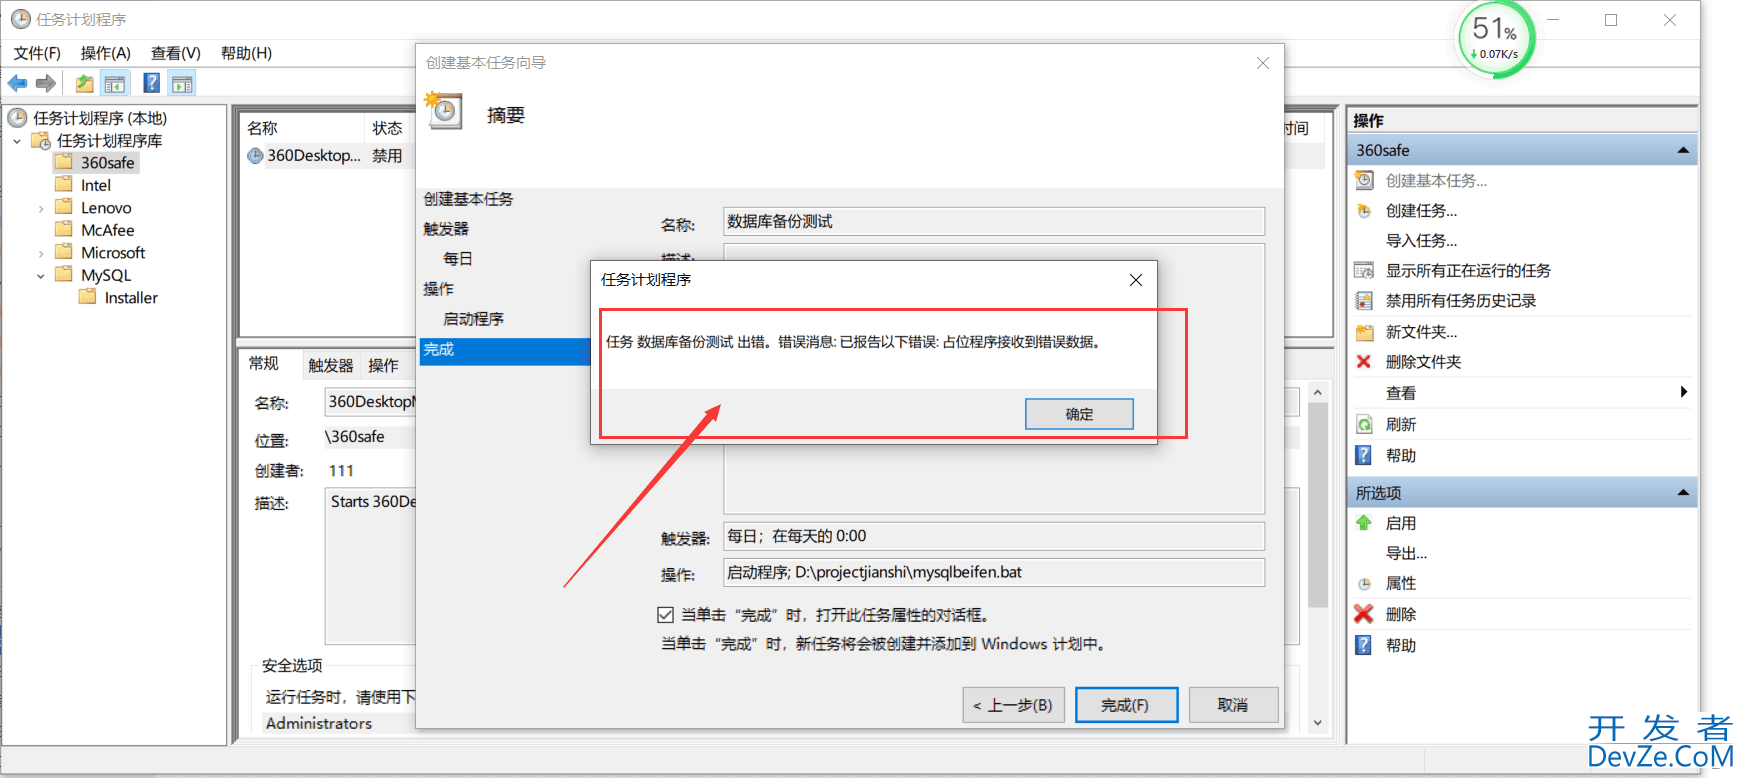Click the show/hide console tree toolbar icon
Screen dimensions: 1744x778
tap(115, 83)
